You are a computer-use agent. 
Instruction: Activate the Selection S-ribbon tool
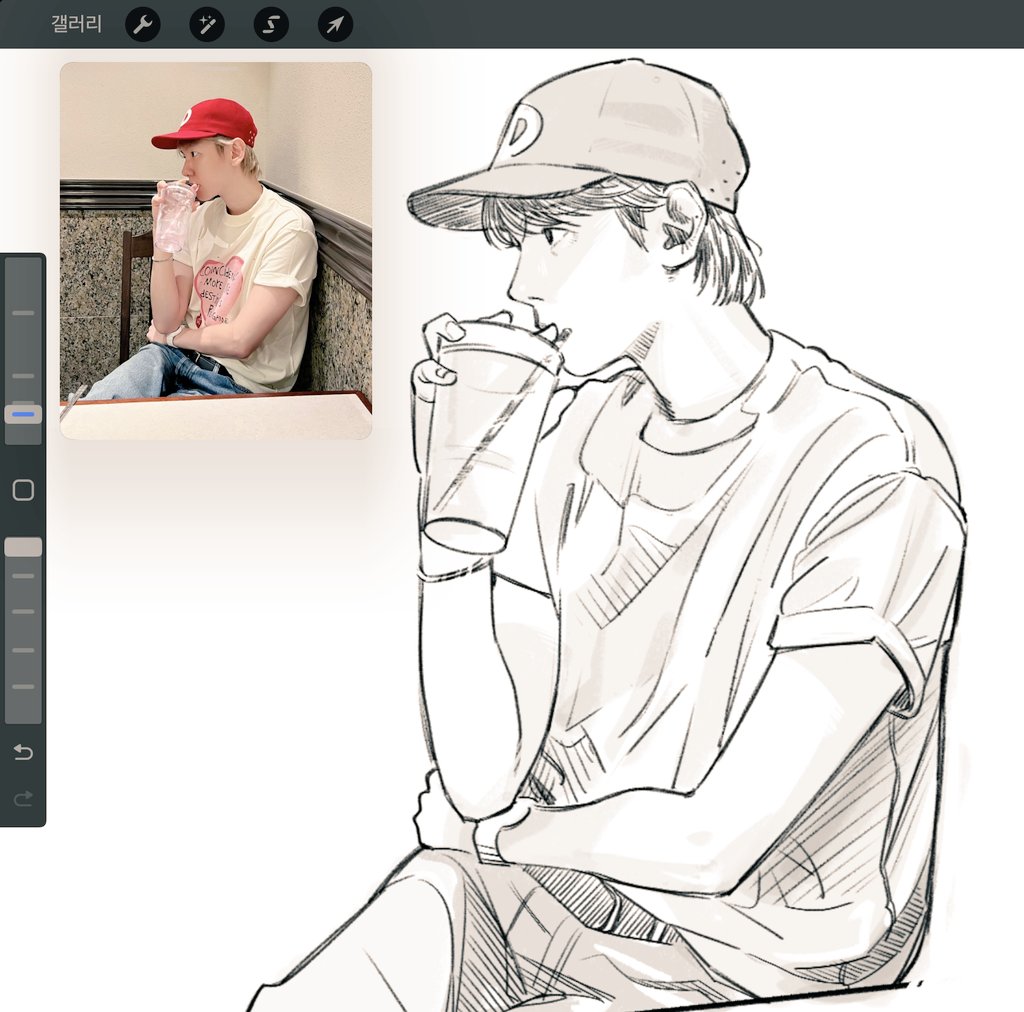(x=271, y=25)
